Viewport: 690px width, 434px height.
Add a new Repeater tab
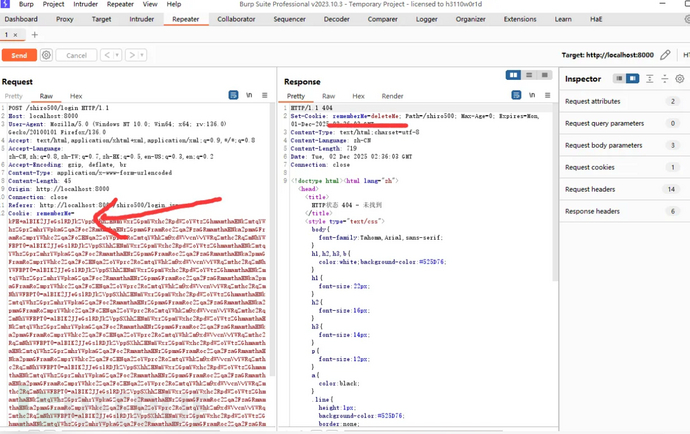point(34,34)
